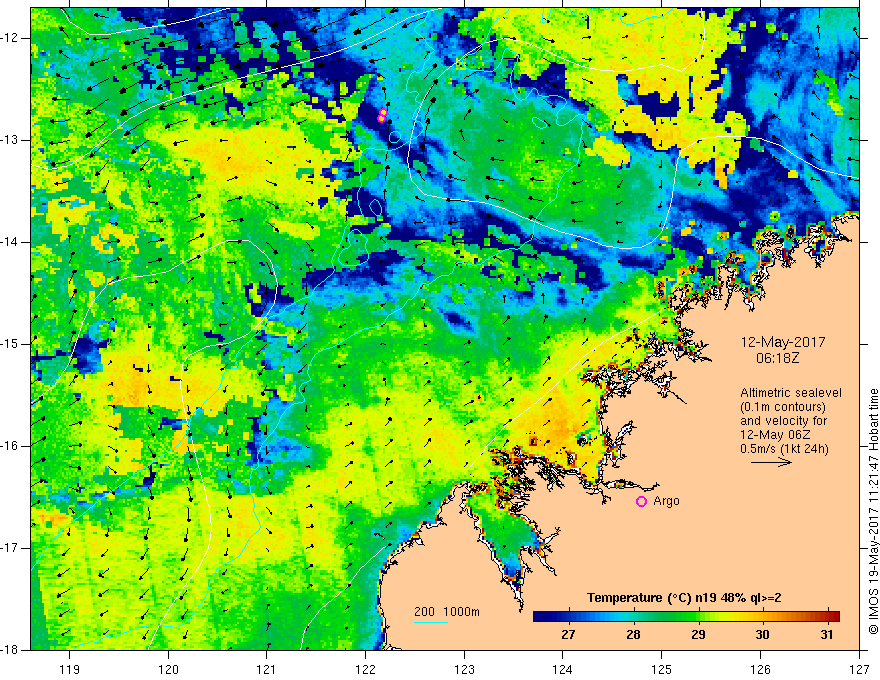Click the latitude axis label -16
The height and width of the screenshot is (680, 880).
11,446
